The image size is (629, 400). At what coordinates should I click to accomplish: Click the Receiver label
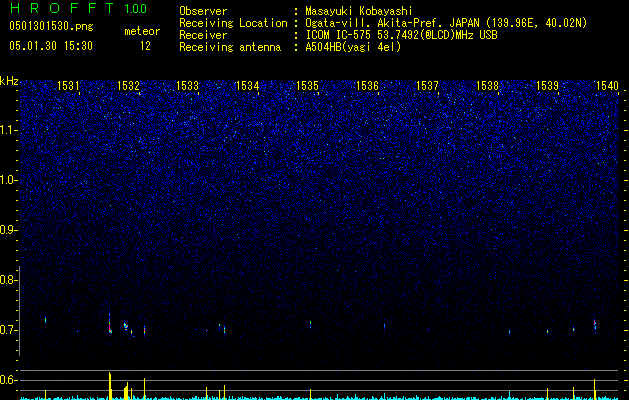point(203,35)
